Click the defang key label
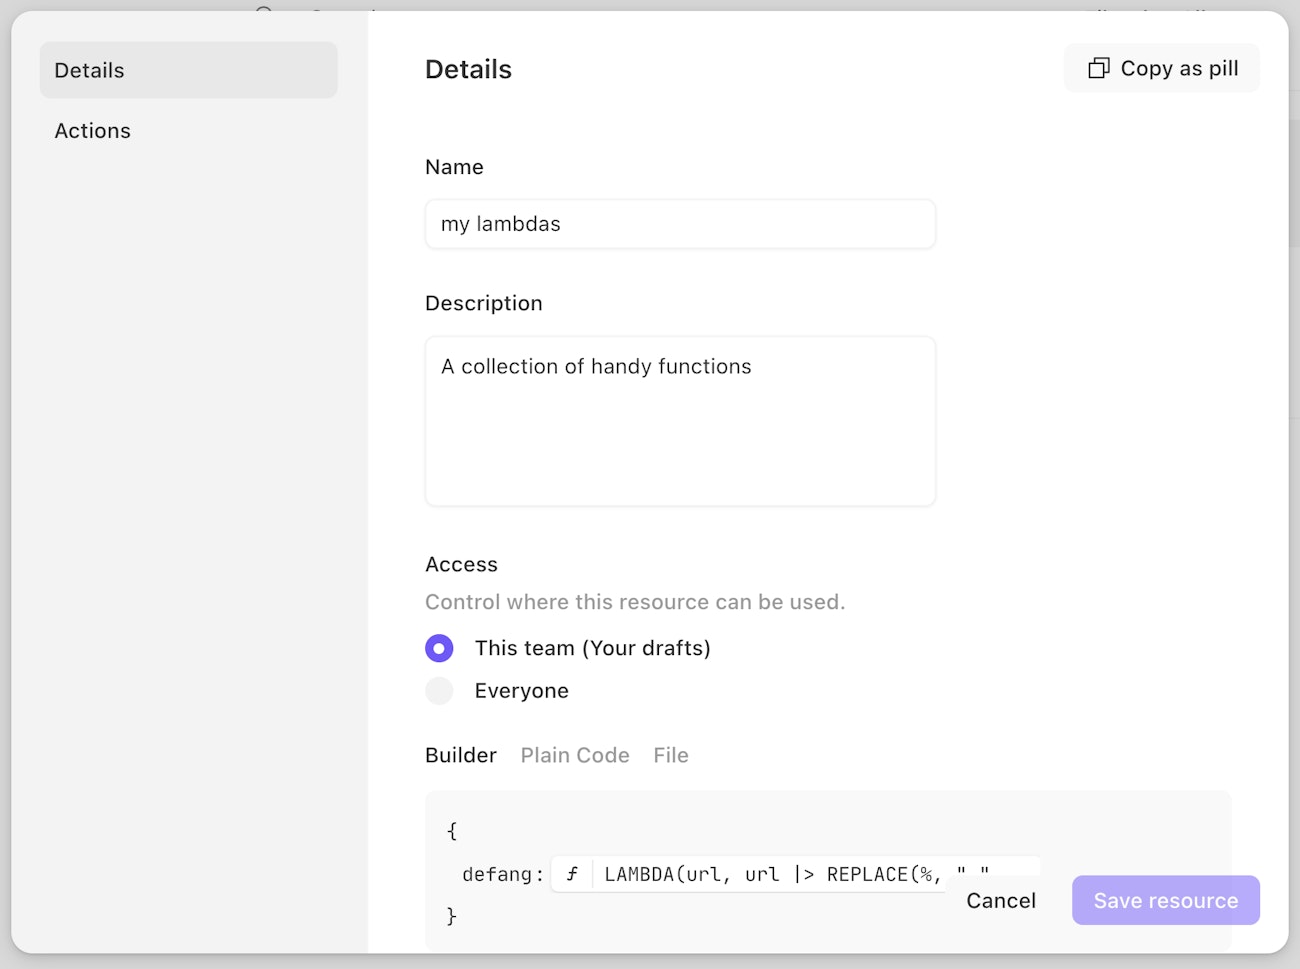Image resolution: width=1300 pixels, height=969 pixels. [x=497, y=874]
